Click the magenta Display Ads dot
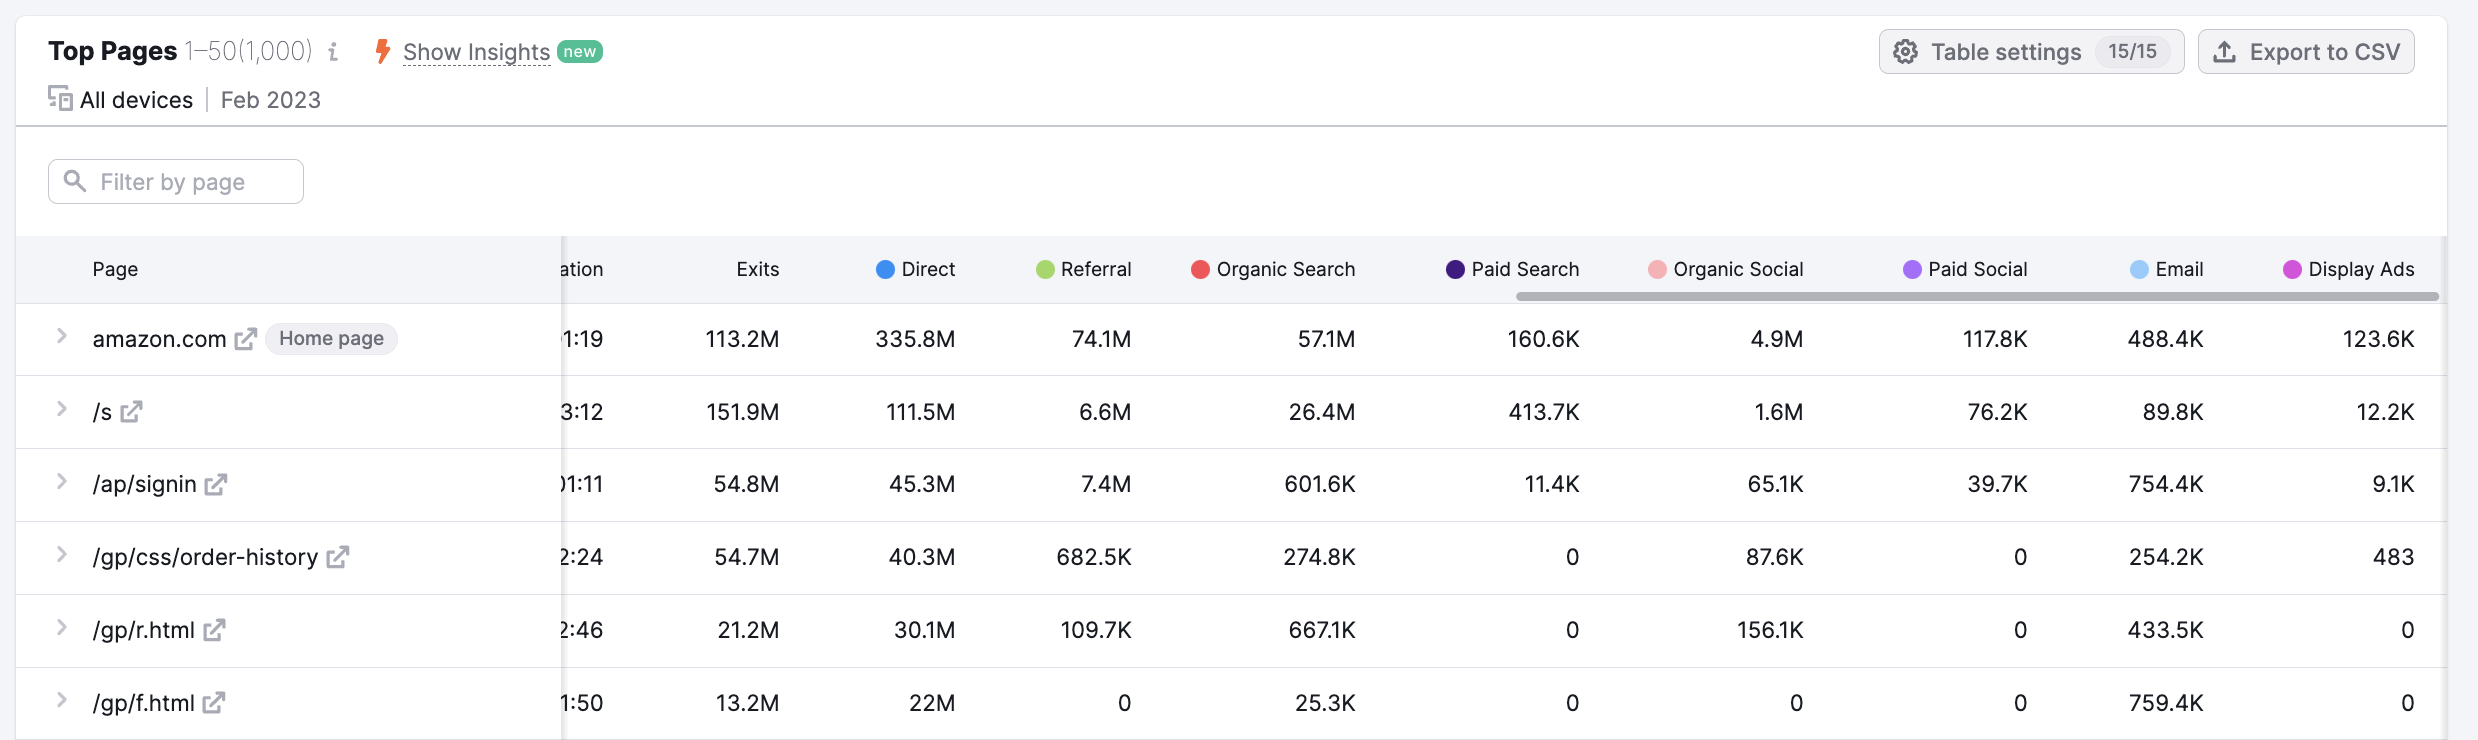The image size is (2478, 740). pyautogui.click(x=2292, y=269)
